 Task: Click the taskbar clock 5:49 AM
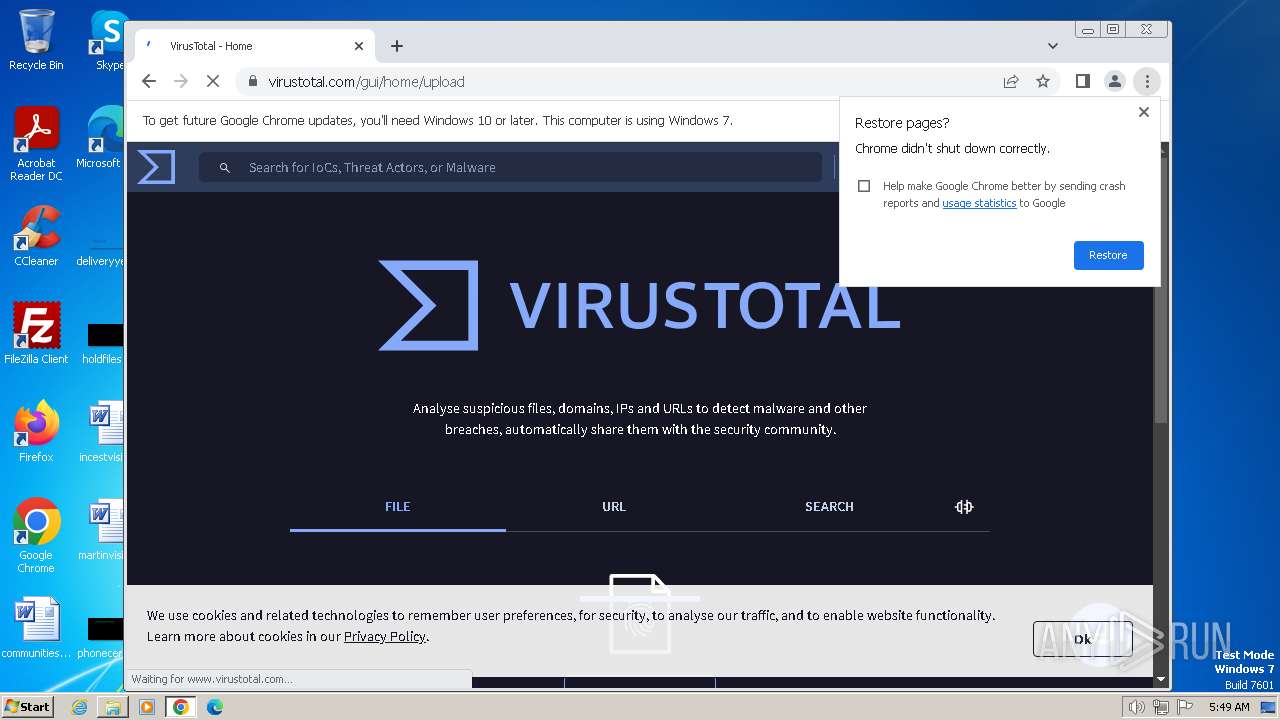pos(1229,707)
